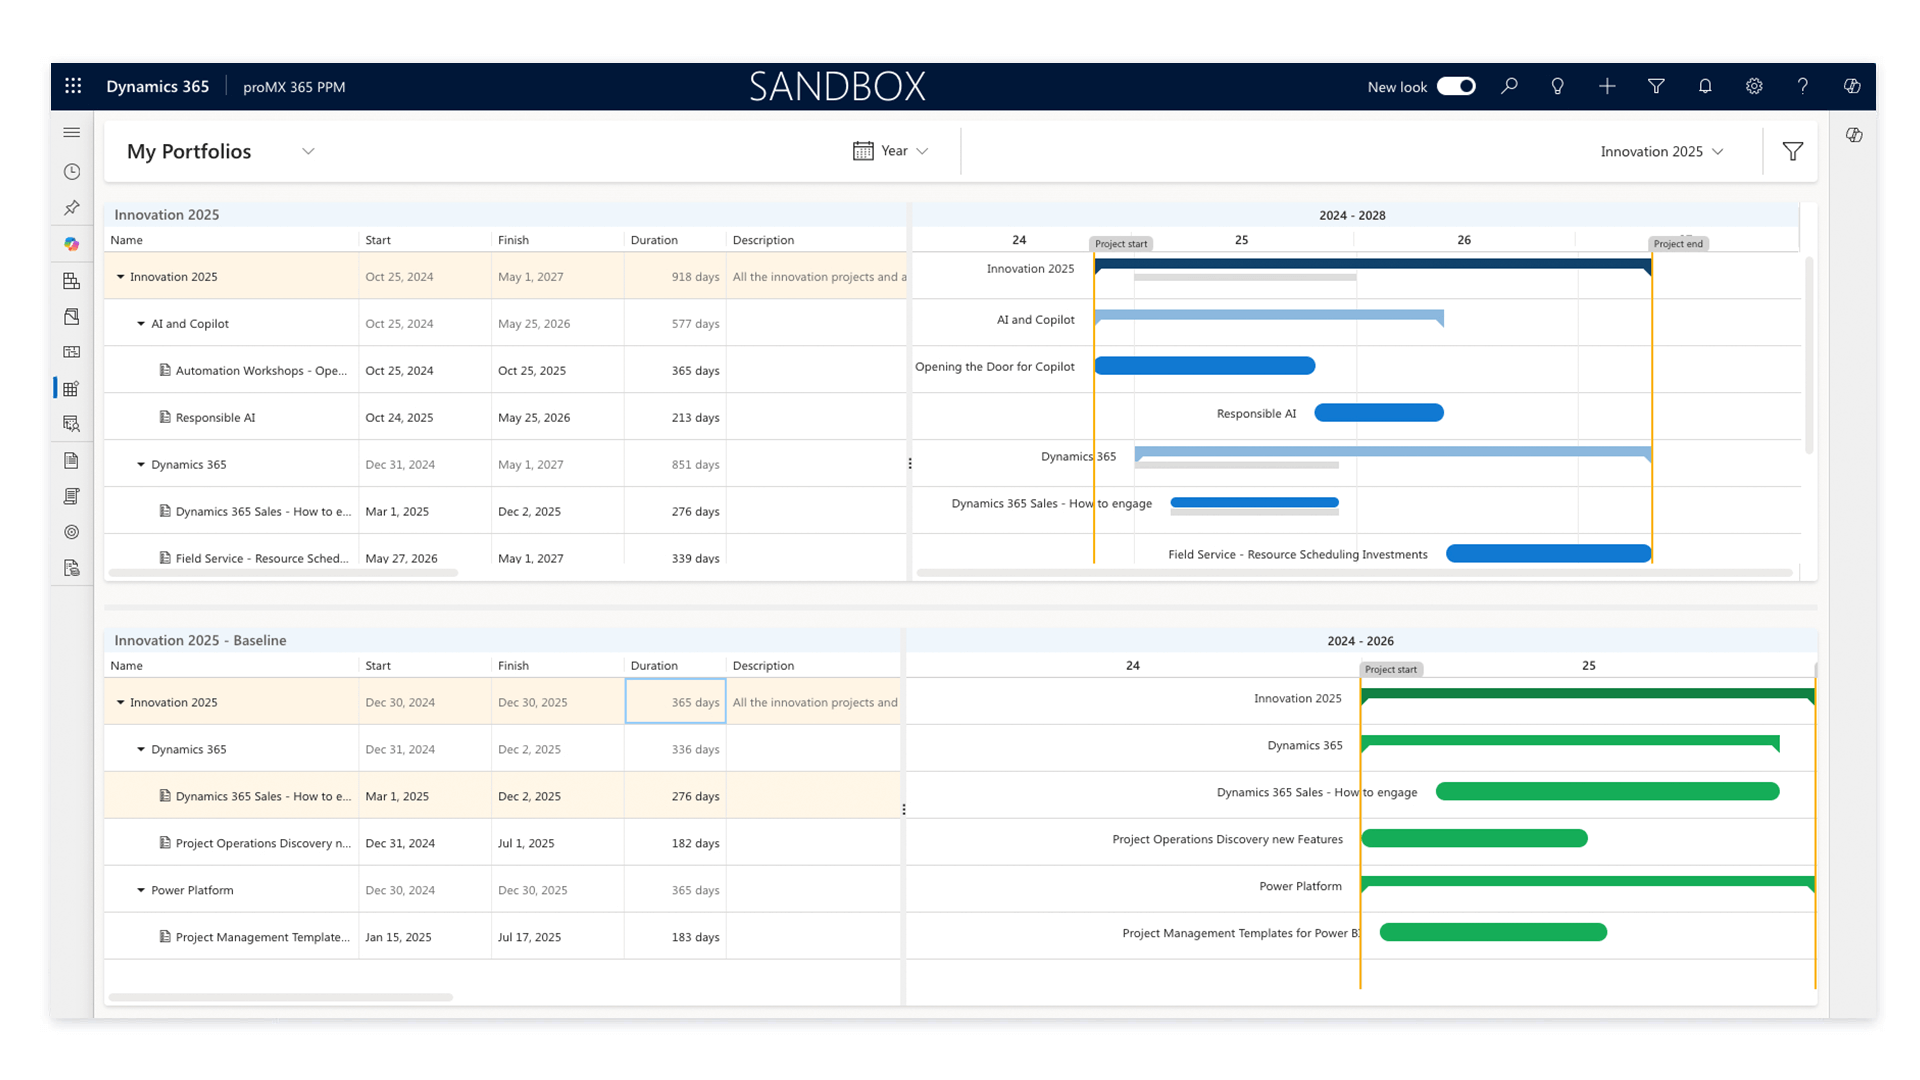1920x1080 pixels.
Task: Toggle the Copilot pane on the right edge
Action: tap(1855, 135)
